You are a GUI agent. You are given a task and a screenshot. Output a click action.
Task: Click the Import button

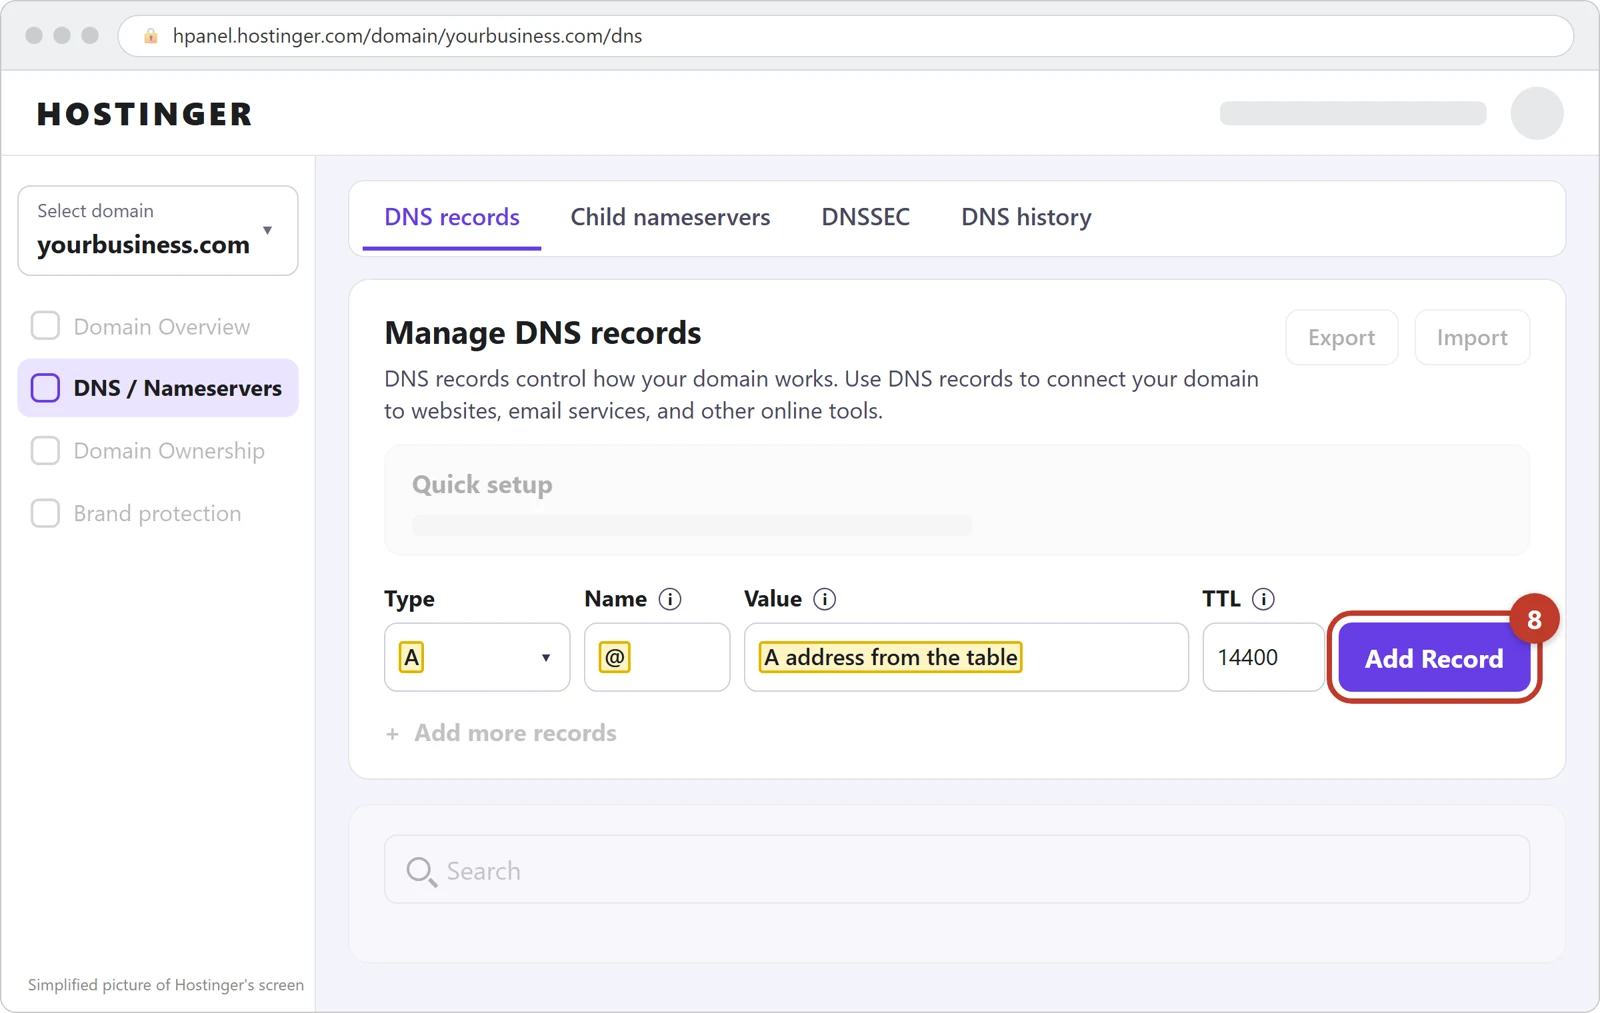[x=1472, y=338]
